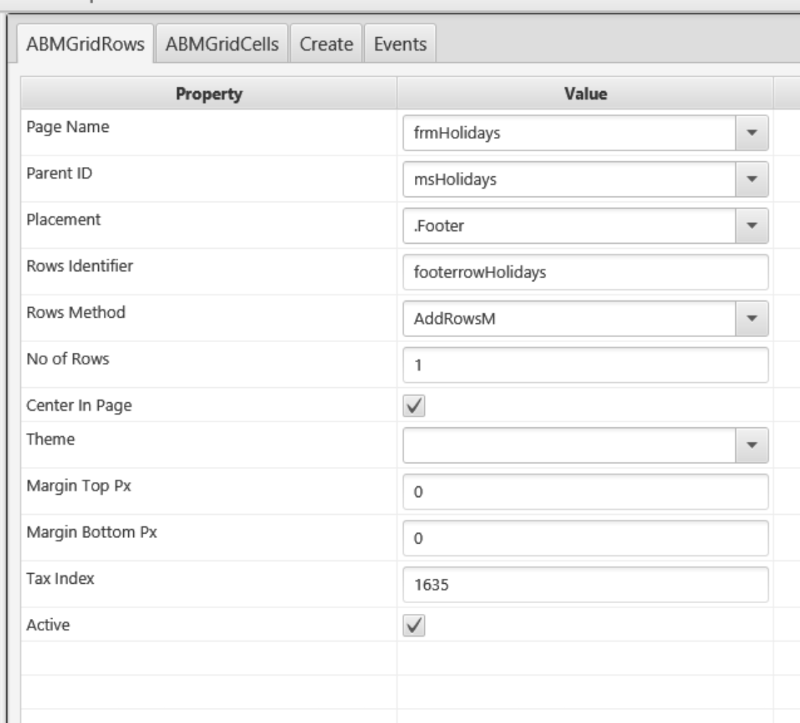Viewport: 800px width, 723px height.
Task: Click the Tax Index field
Action: coord(585,584)
